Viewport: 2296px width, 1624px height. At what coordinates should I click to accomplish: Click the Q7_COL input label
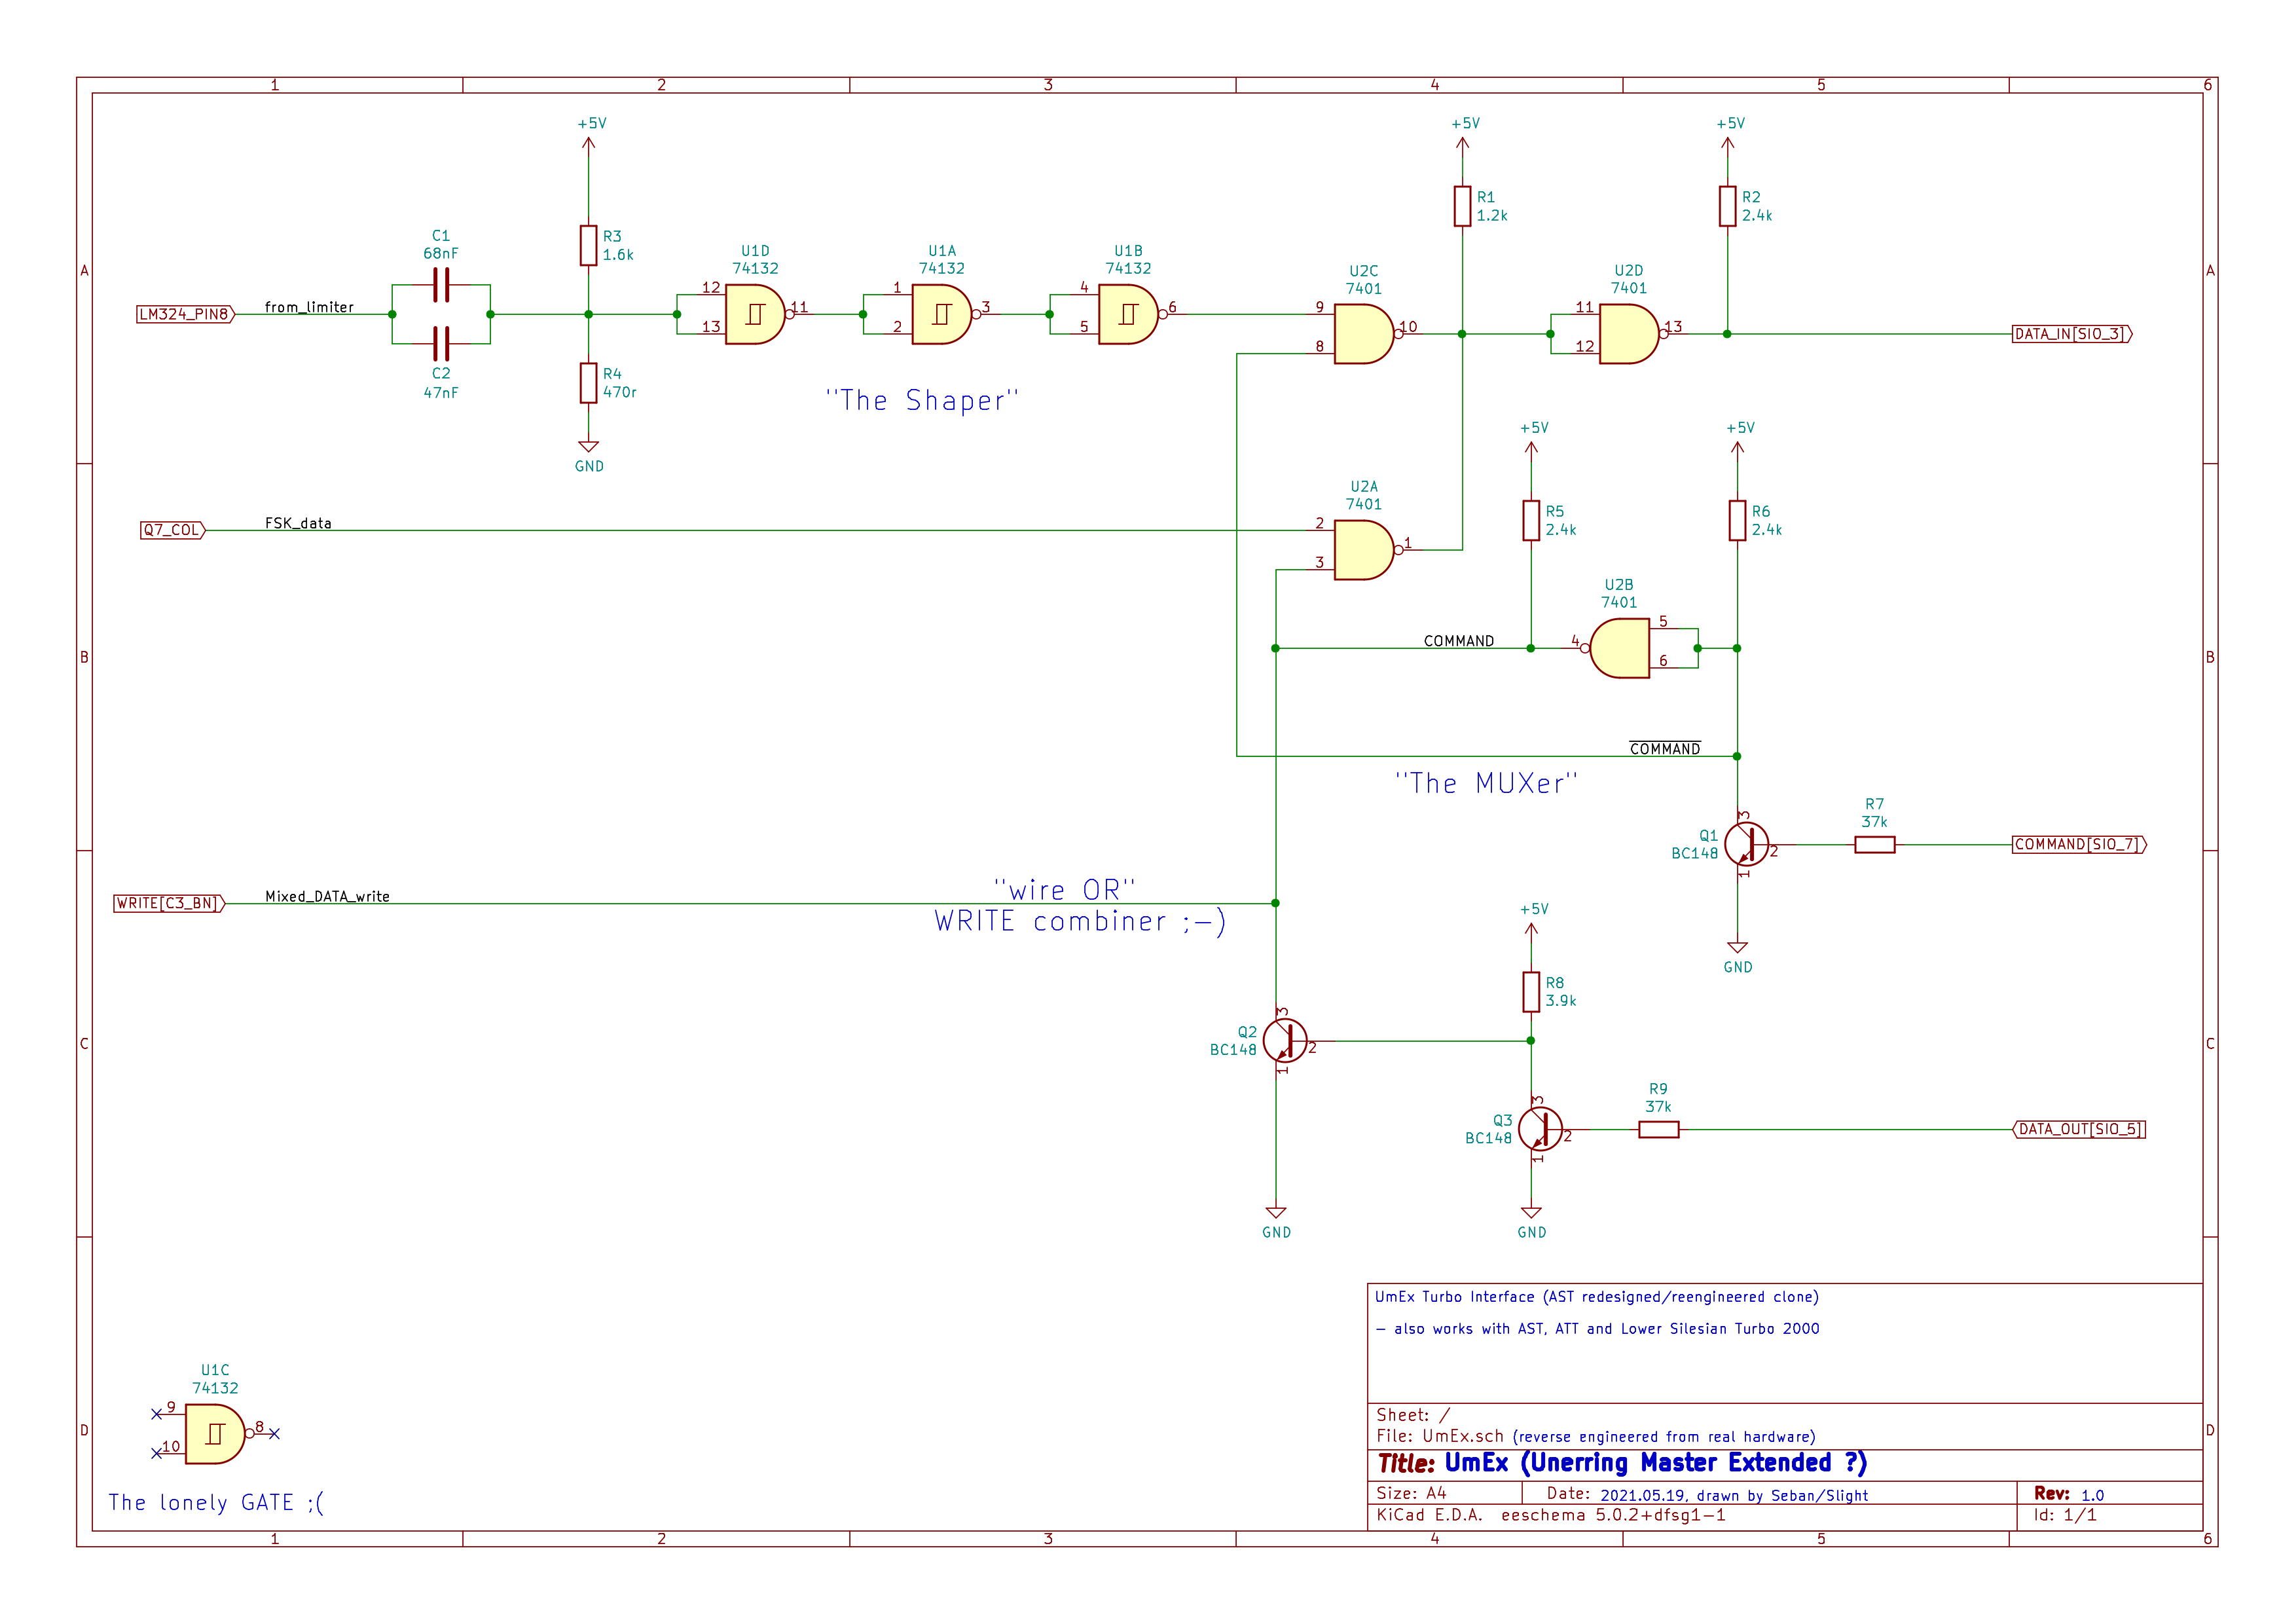[x=173, y=530]
